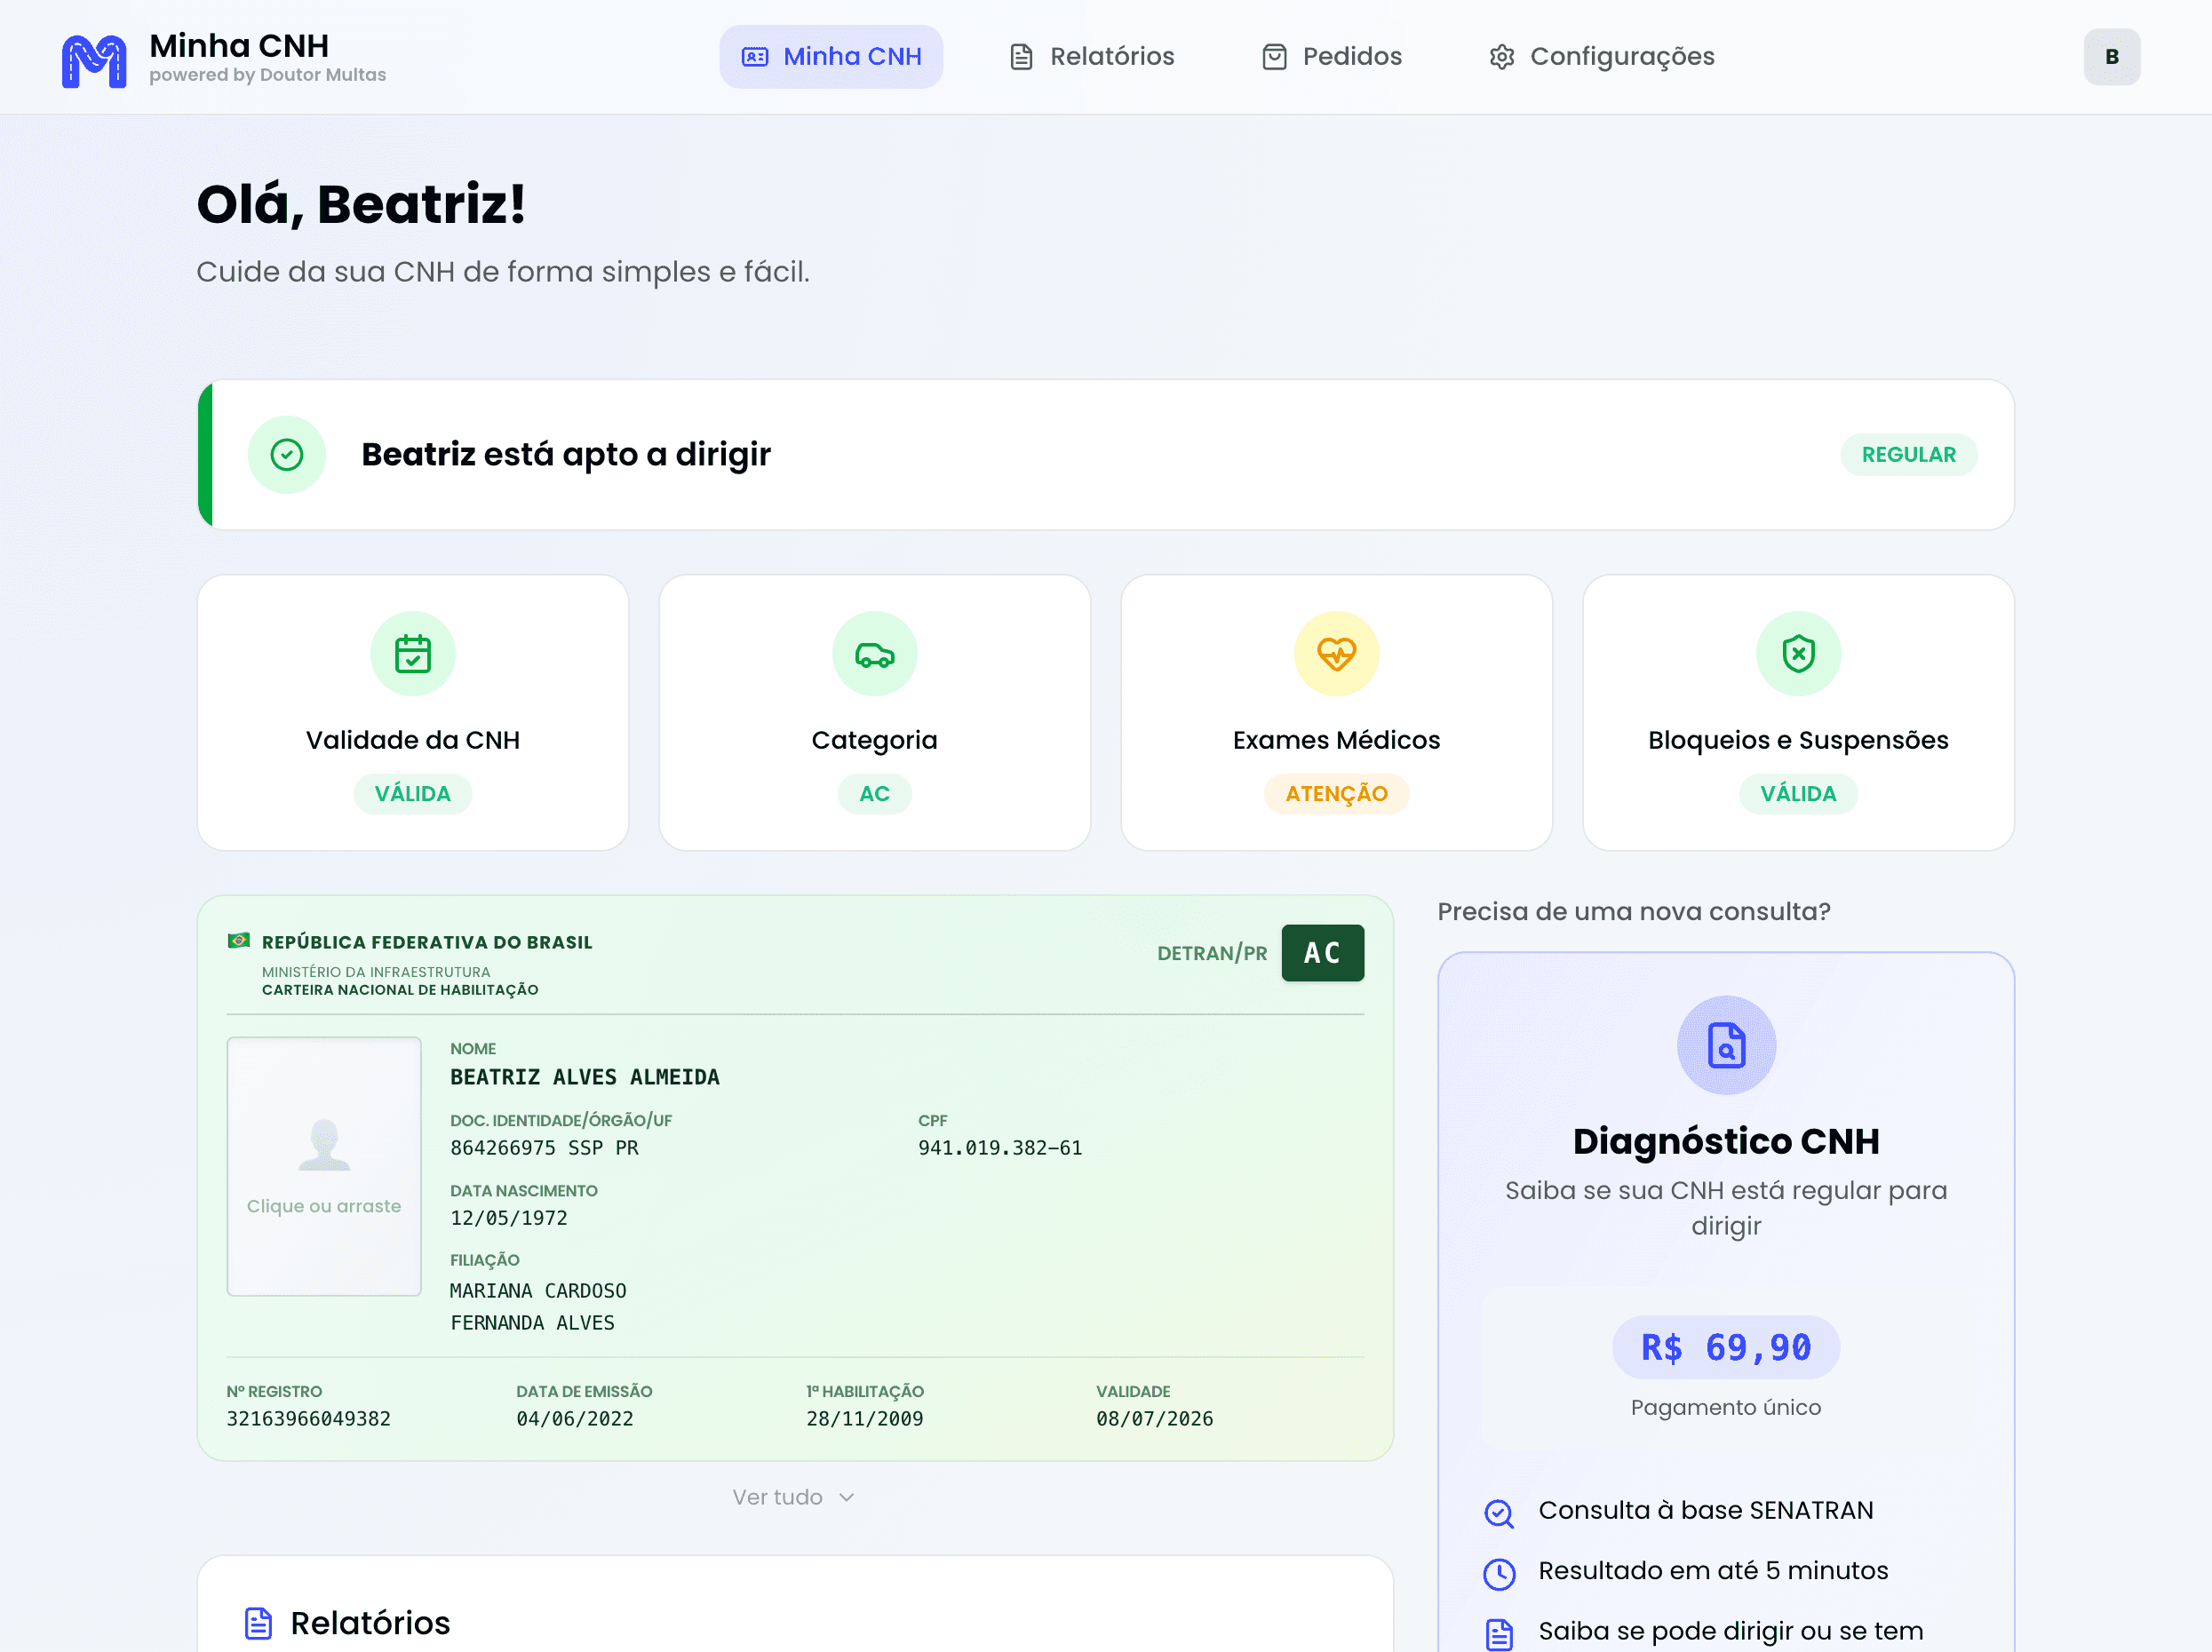Expand Ver tudo below the CNH card
The width and height of the screenshot is (2212, 1652).
coord(778,1497)
